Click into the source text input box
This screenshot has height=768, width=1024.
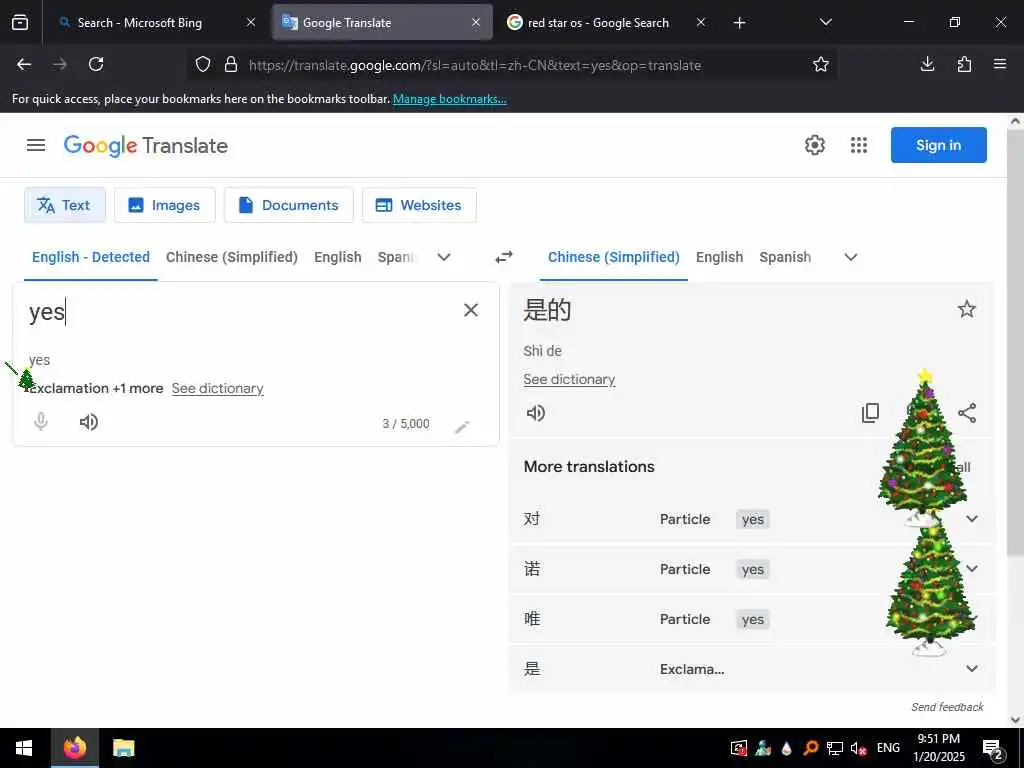pos(242,312)
